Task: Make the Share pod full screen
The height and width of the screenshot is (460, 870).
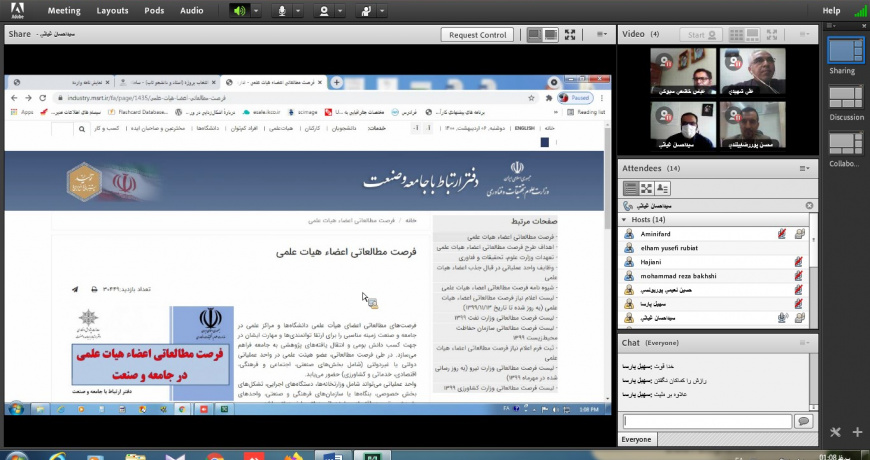Action: tap(570, 34)
